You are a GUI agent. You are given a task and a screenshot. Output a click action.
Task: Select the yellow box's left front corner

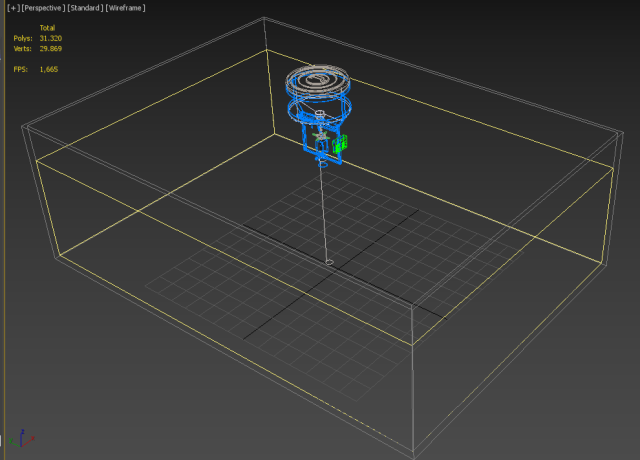37,159
